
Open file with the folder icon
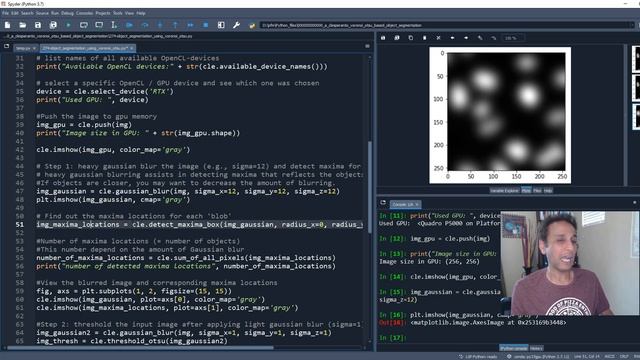[x=22, y=25]
